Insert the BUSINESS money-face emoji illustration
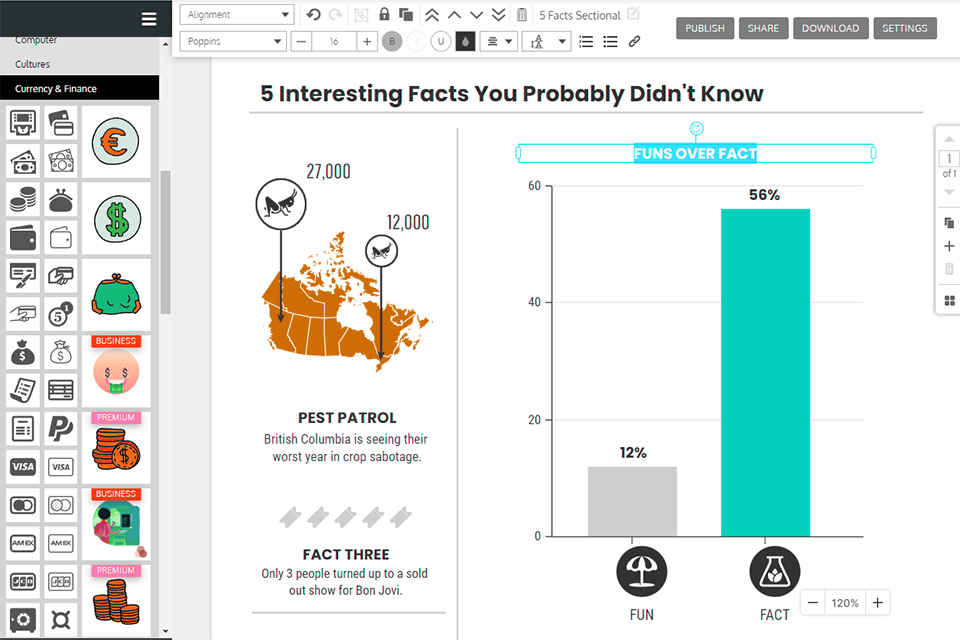960x640 pixels. [x=116, y=372]
